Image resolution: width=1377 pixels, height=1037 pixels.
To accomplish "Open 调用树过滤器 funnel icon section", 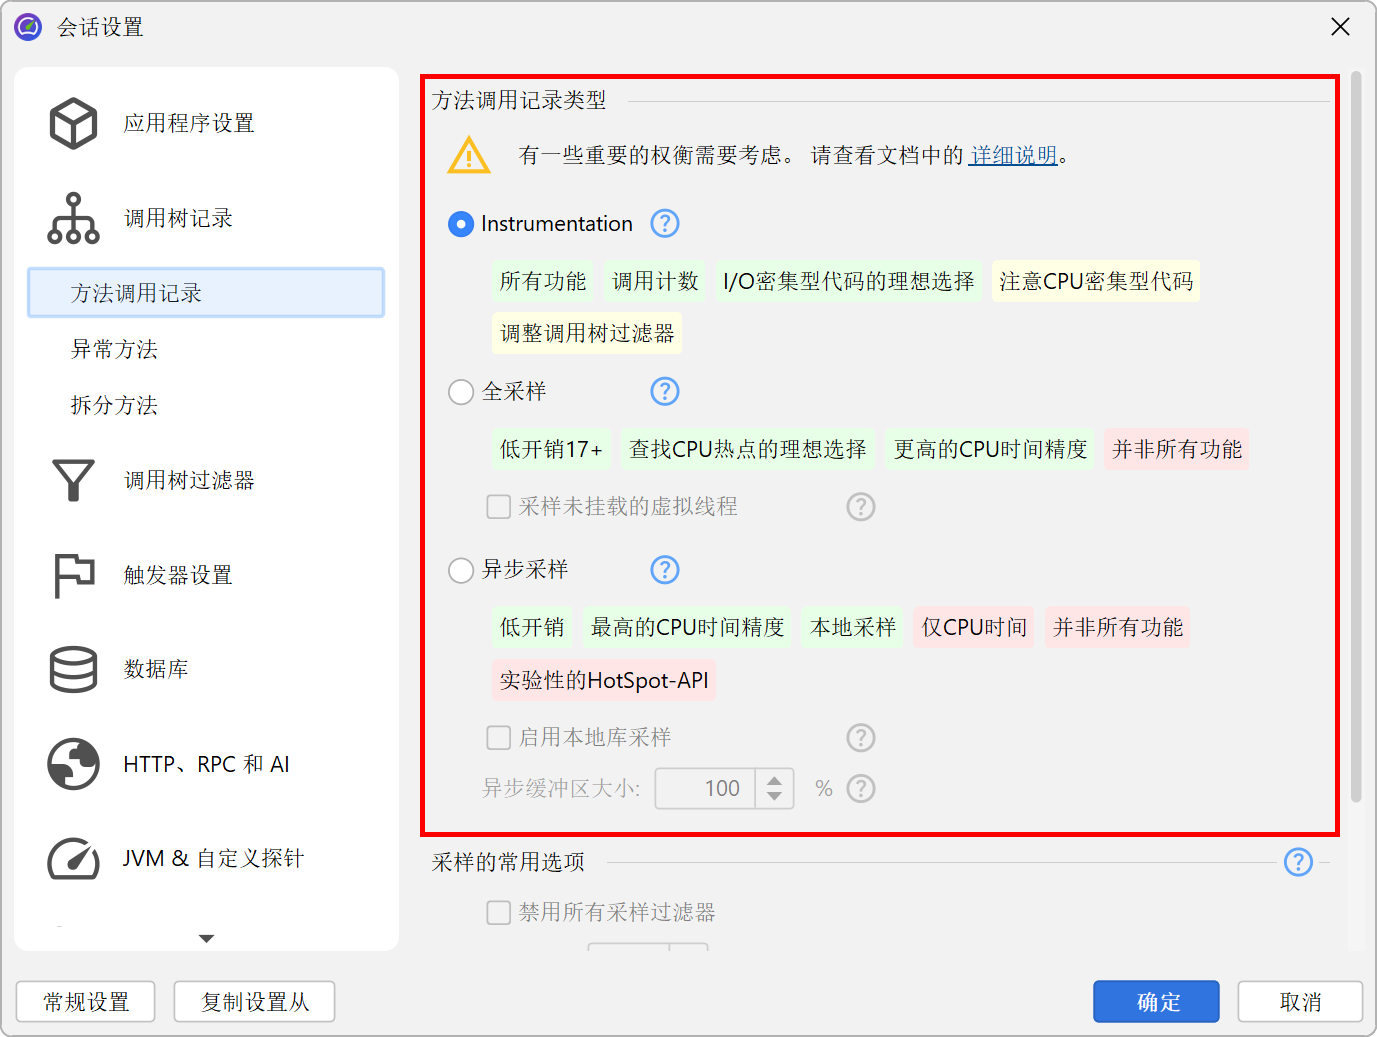I will 73,480.
